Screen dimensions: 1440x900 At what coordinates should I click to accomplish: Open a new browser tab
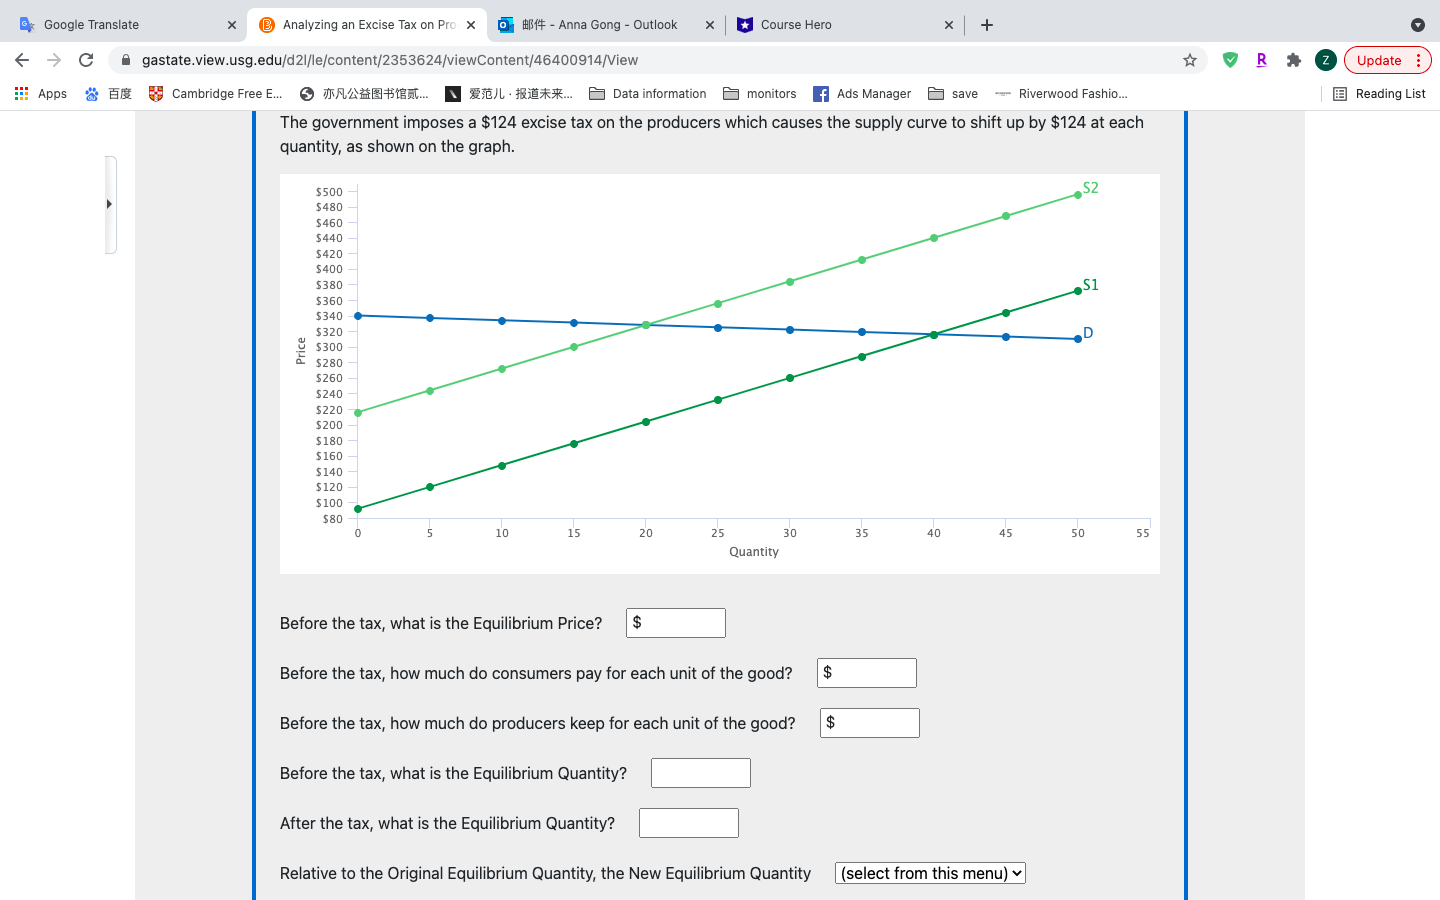pos(987,25)
